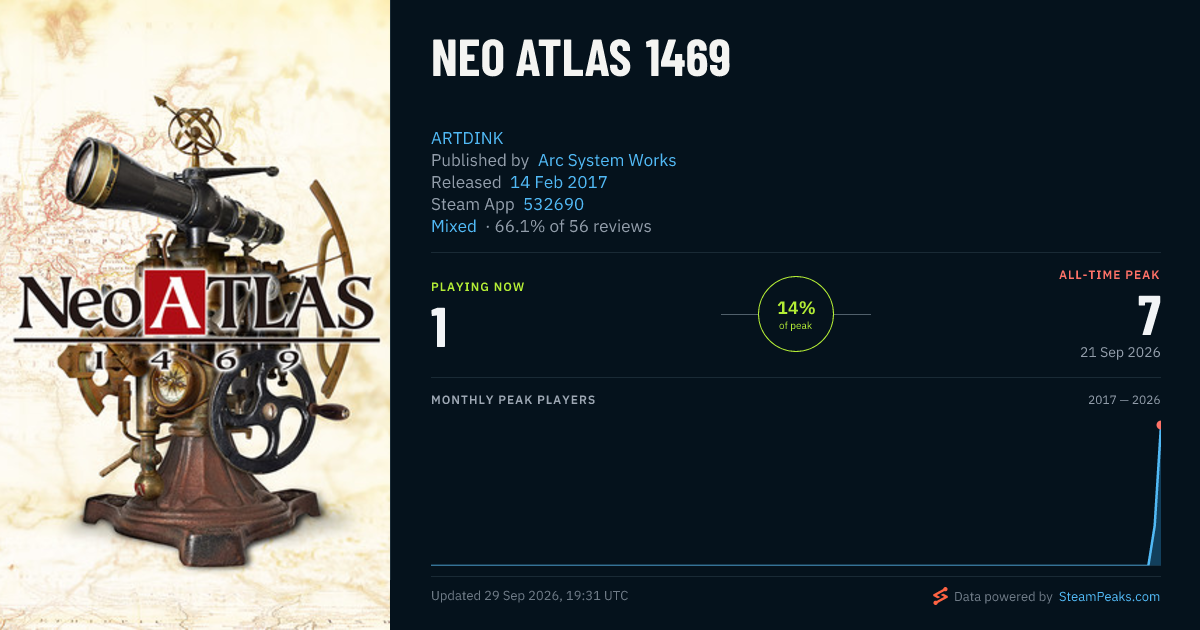Viewport: 1200px width, 630px height.
Task: Open the Arc System Works publisher link
Action: 607,160
